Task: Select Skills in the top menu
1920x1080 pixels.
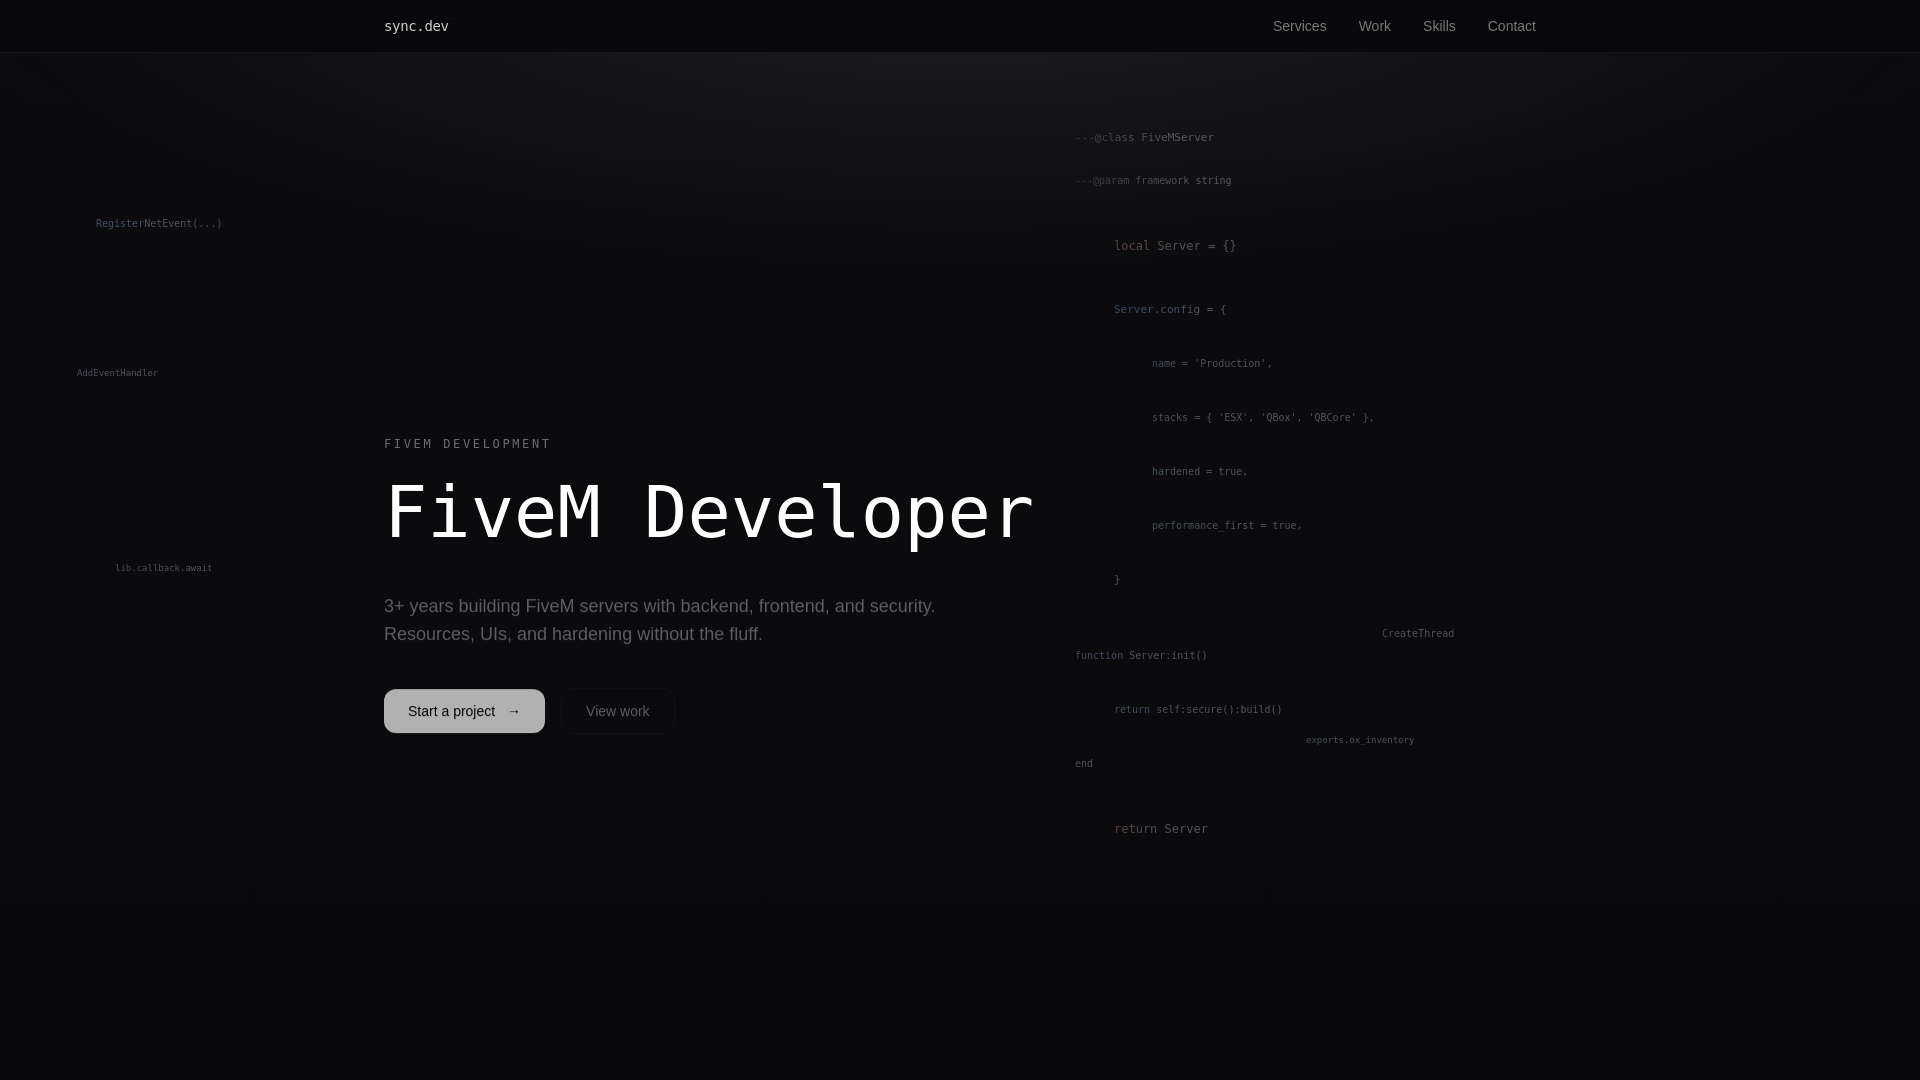Action: (1439, 26)
